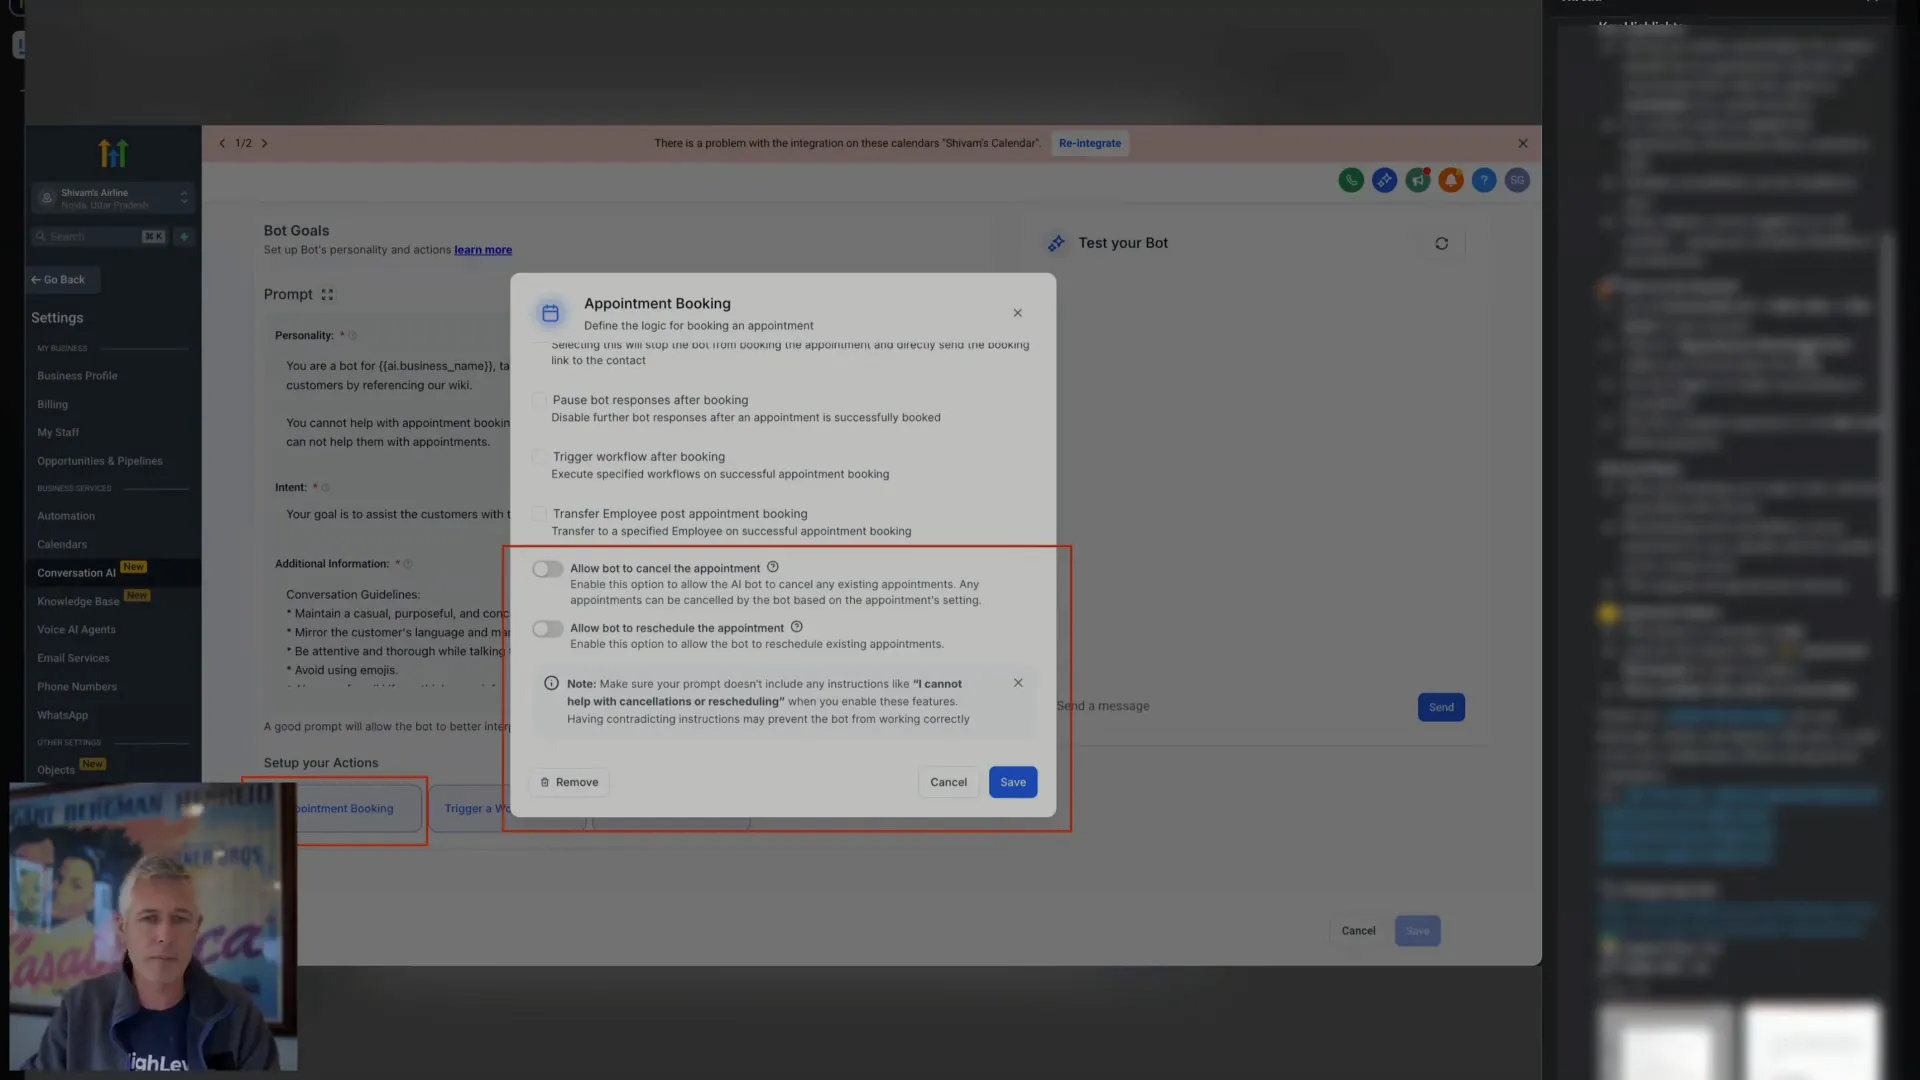Image resolution: width=1920 pixels, height=1080 pixels.
Task: Click info icon next to Intent label
Action: [325, 488]
